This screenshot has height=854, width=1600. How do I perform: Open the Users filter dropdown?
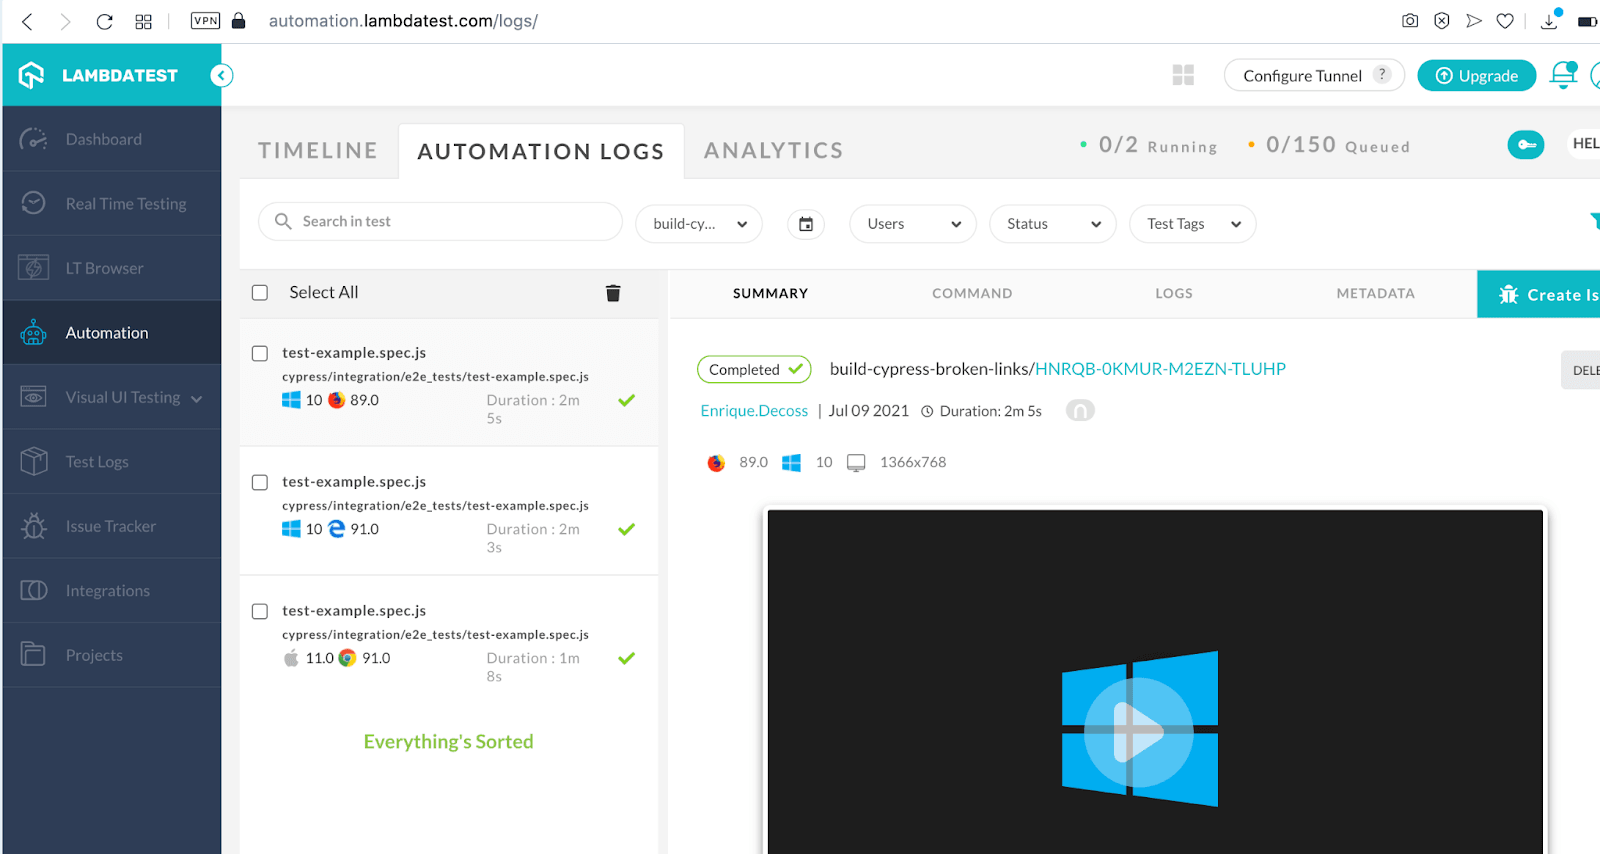[913, 224]
